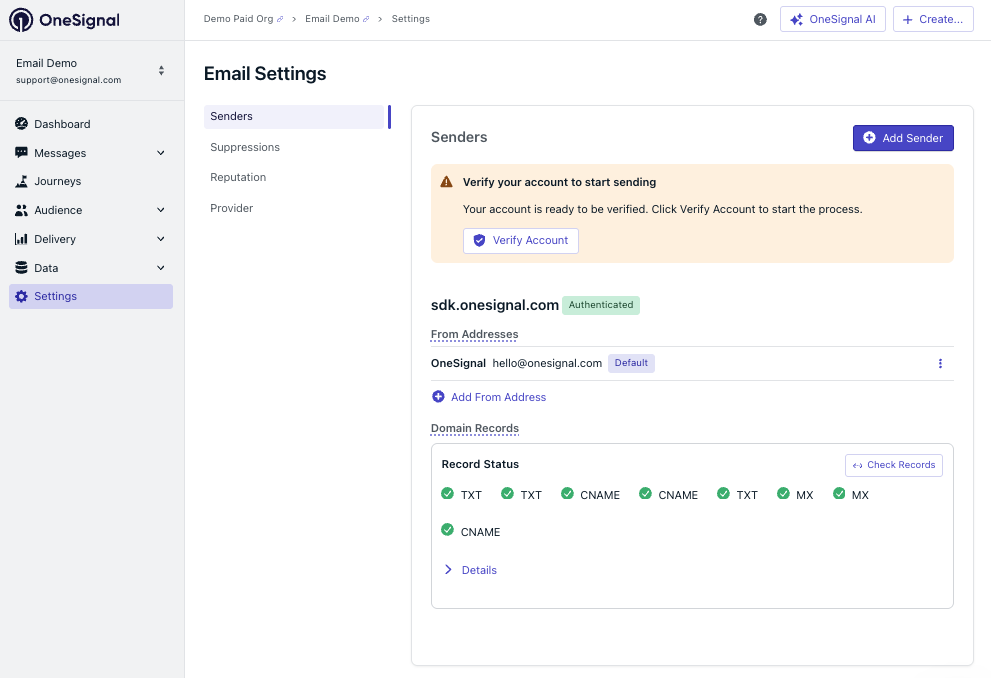Click the Audience people icon

tap(21, 210)
